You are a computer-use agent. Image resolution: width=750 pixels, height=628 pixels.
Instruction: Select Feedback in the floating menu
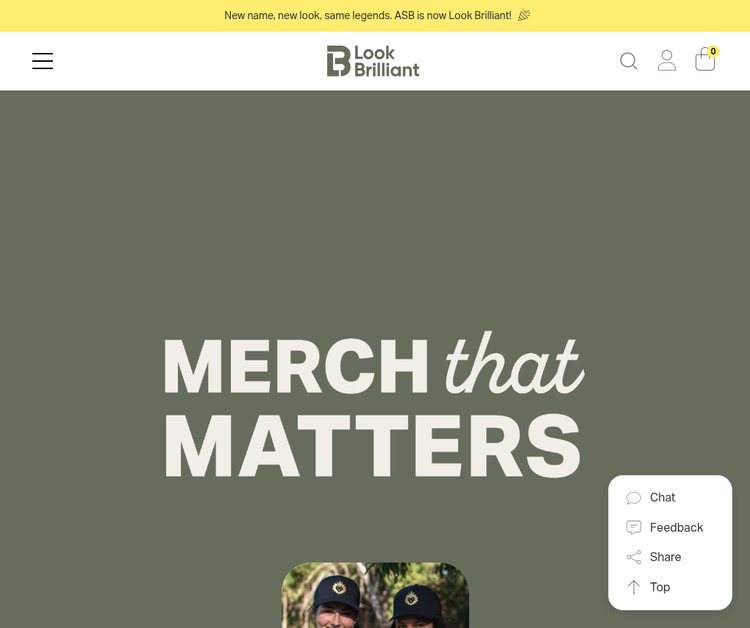point(676,528)
